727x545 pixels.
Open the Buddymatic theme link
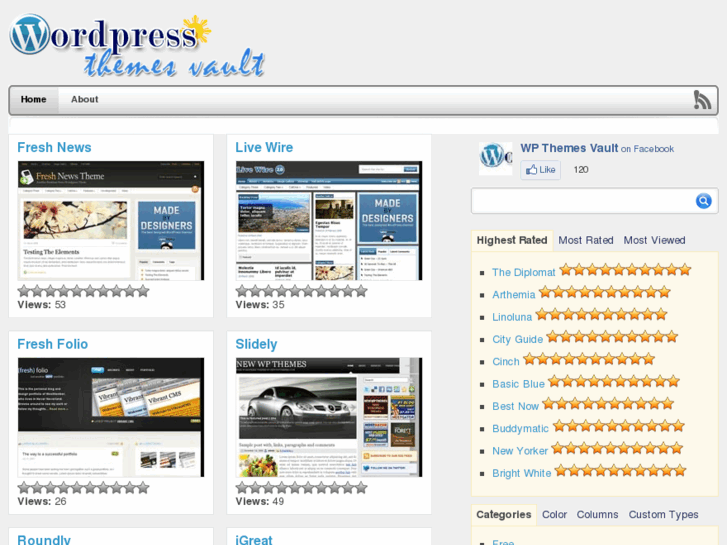coord(520,429)
